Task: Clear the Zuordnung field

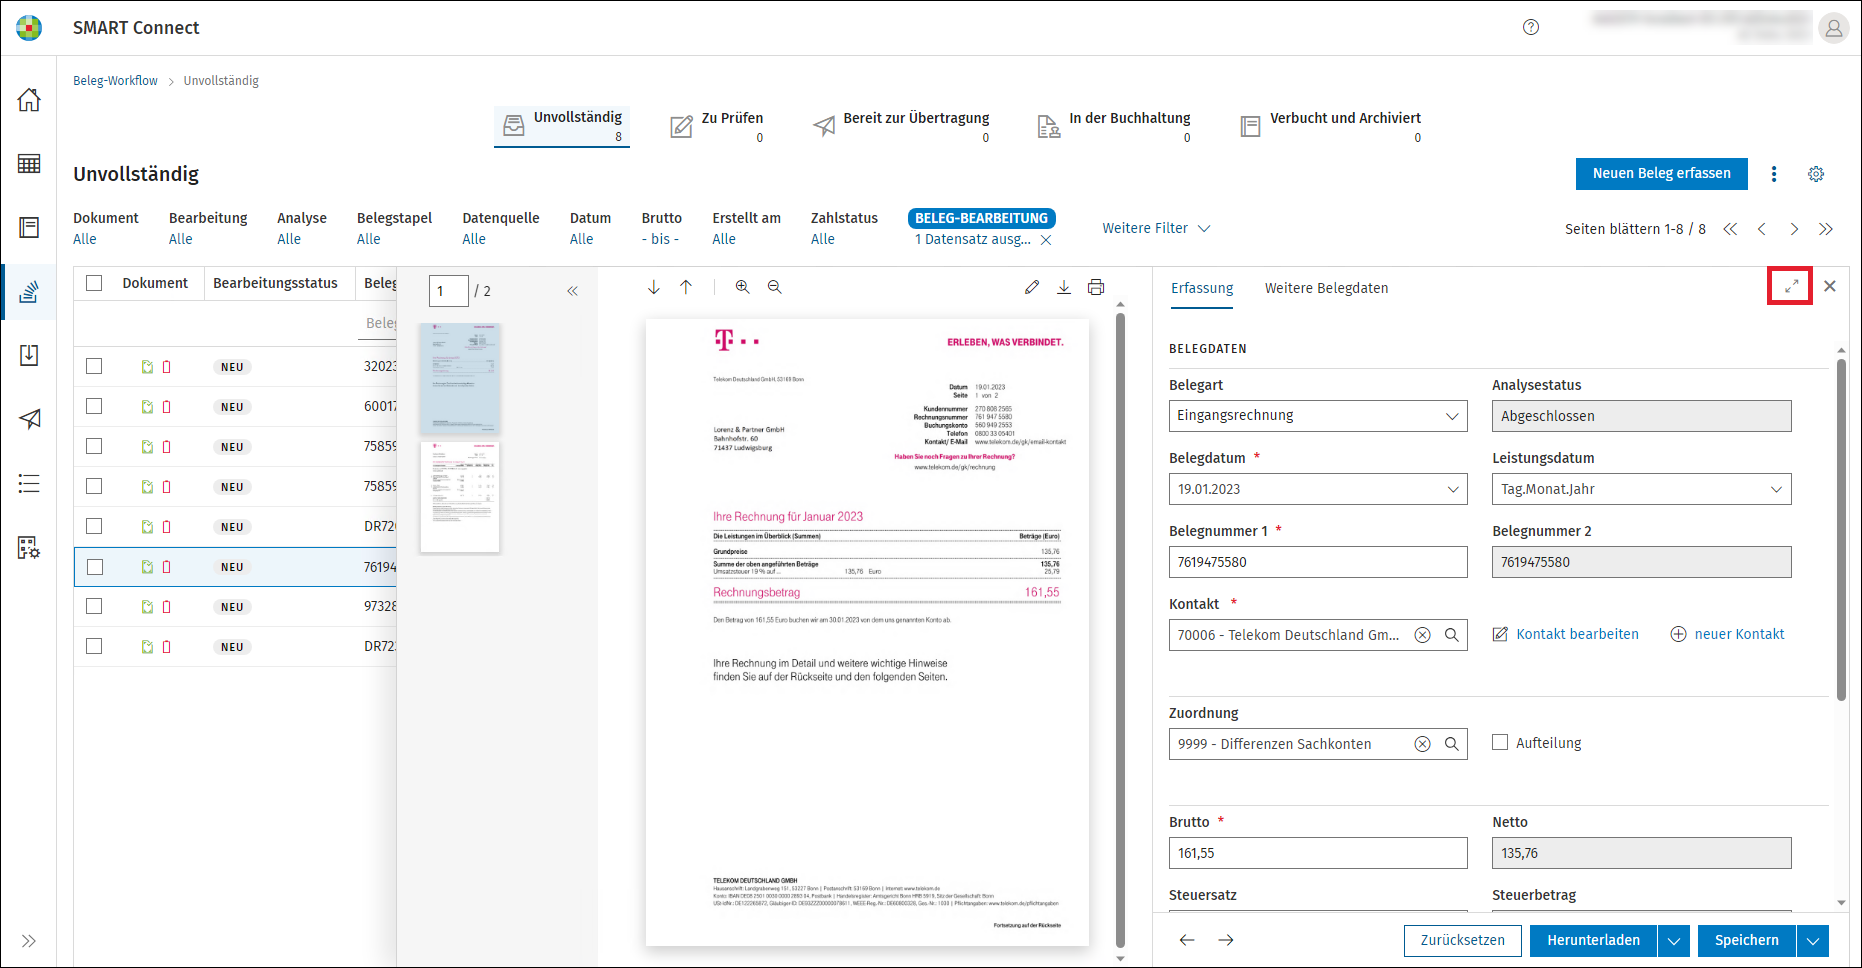Action: pos(1422,744)
